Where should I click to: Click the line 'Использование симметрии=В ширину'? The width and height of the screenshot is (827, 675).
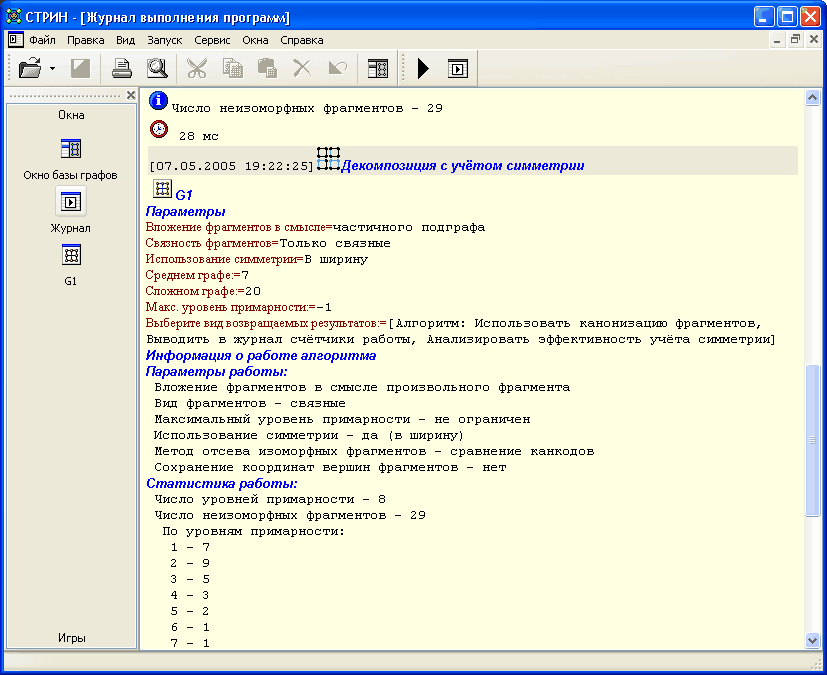257,259
